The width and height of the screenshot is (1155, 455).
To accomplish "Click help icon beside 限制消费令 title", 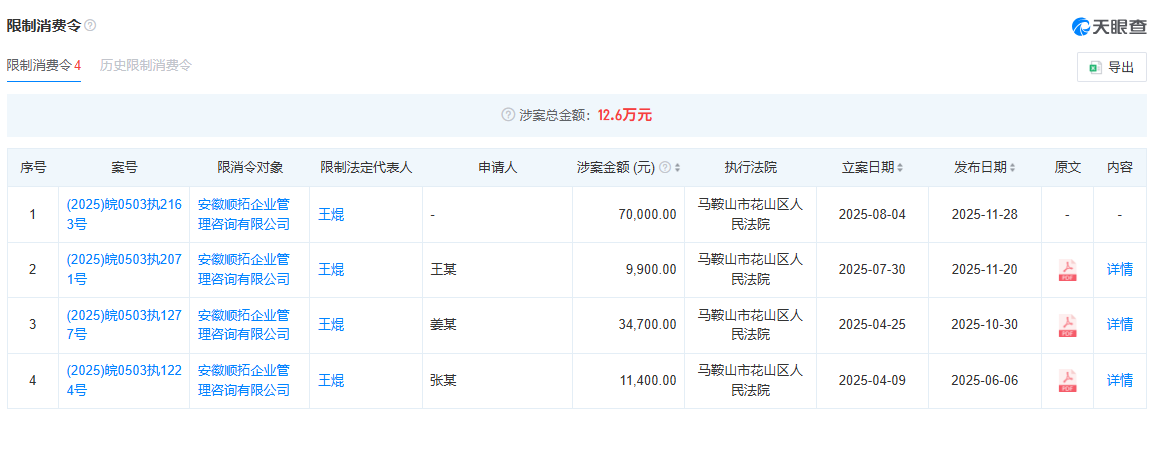I will [x=90, y=25].
